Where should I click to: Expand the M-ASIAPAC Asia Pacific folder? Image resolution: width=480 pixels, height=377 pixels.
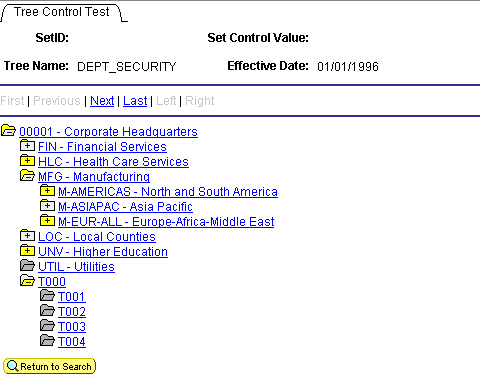point(47,205)
